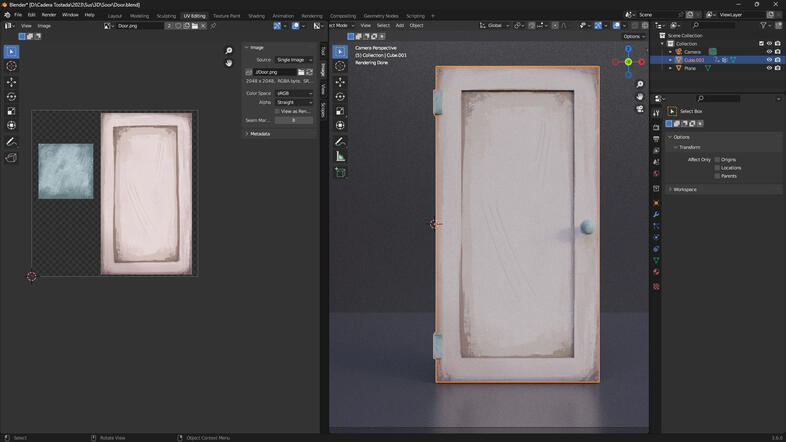The image size is (786, 442).
Task: Switch to the Texture Paint workspace tab
Action: click(x=227, y=16)
